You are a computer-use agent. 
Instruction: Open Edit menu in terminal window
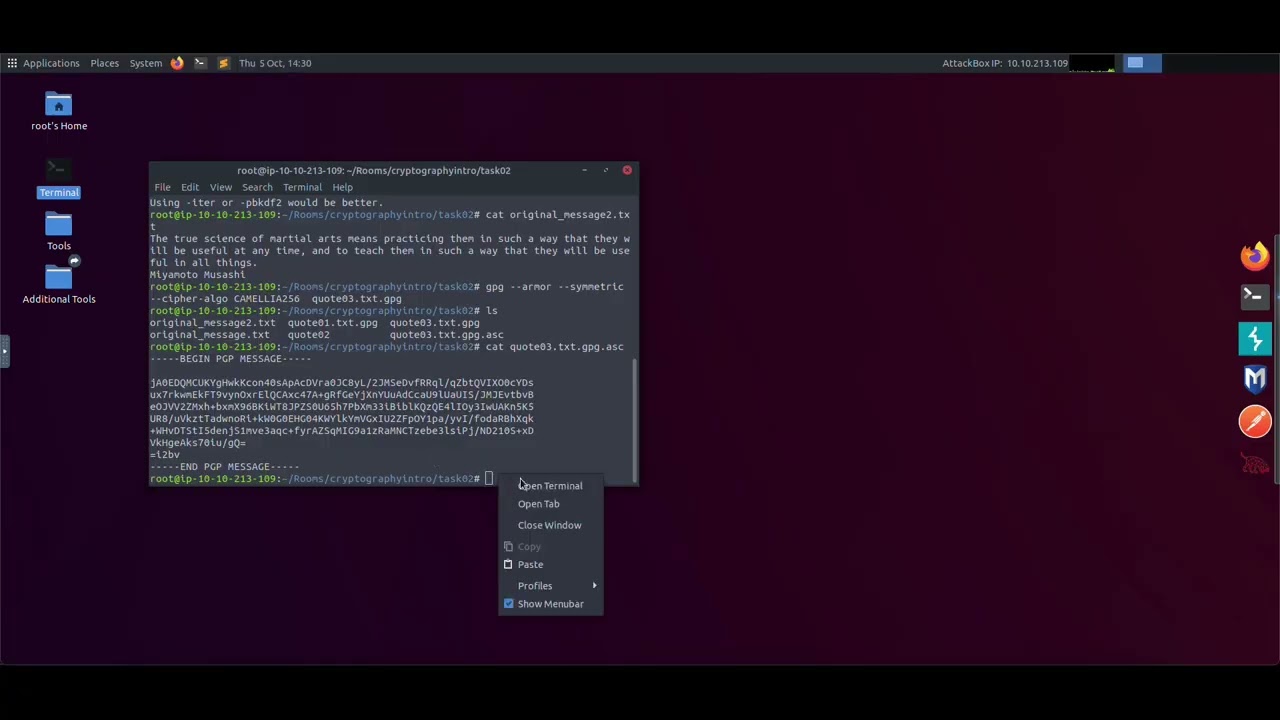[190, 187]
